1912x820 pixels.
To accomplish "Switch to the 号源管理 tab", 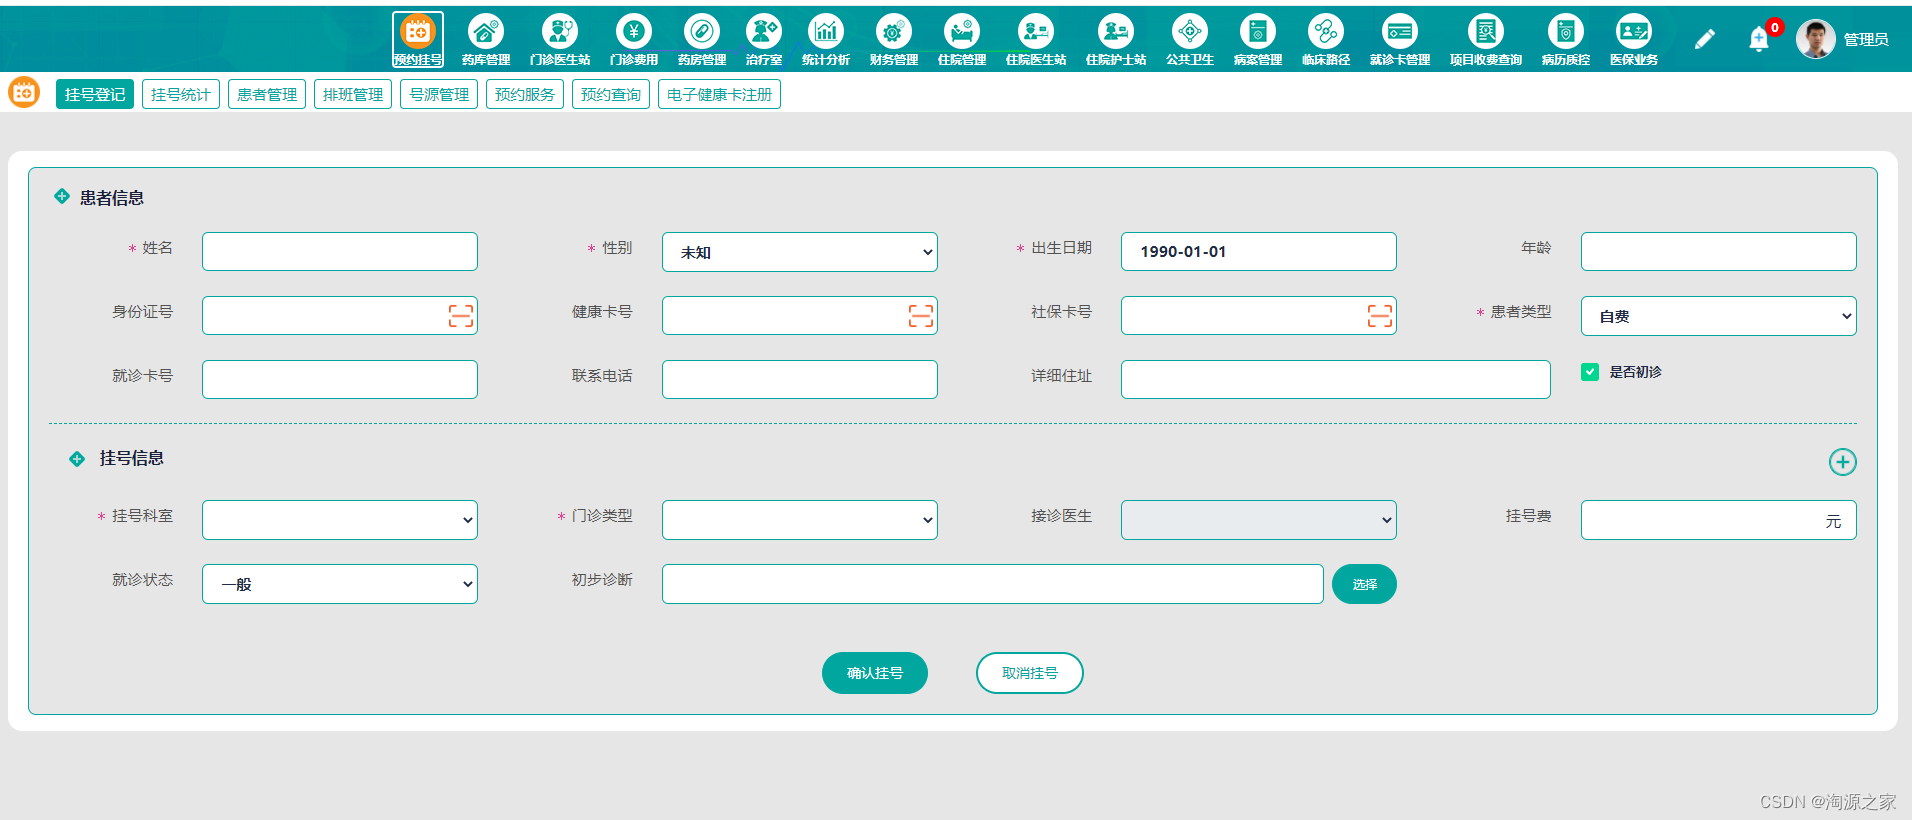I will coord(439,94).
